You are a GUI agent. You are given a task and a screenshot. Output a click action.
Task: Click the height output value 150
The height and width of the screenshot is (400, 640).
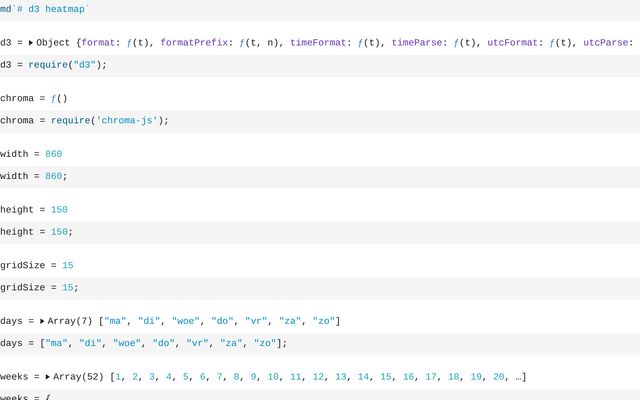pos(59,210)
